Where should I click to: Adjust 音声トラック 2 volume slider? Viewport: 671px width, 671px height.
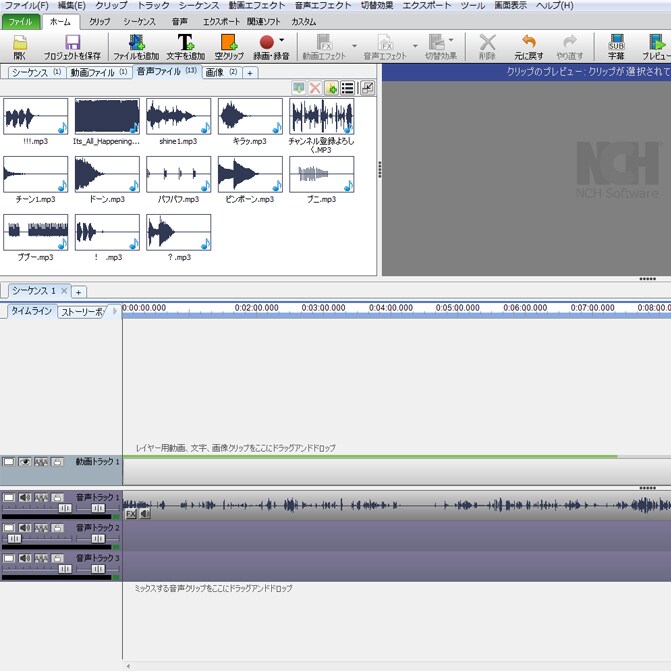click(x=14, y=538)
